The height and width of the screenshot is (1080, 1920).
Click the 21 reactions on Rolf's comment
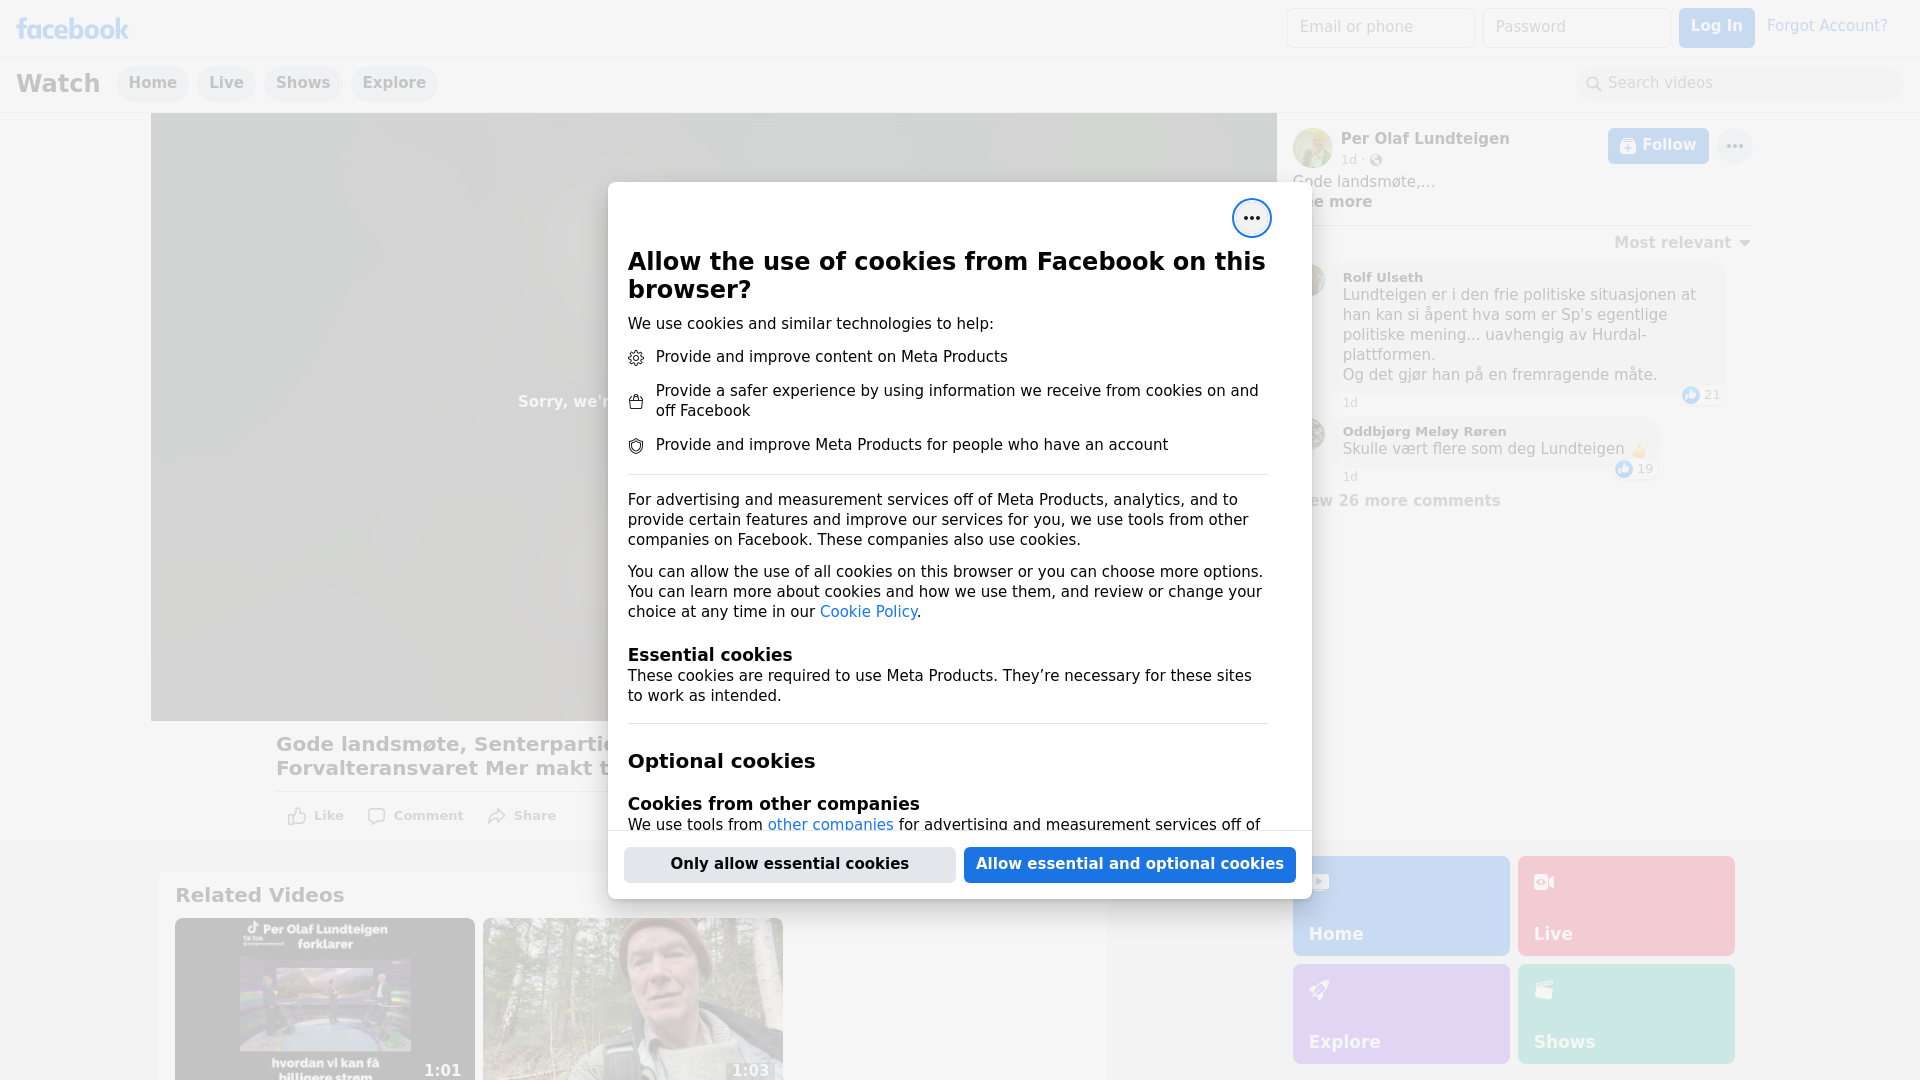click(x=1701, y=395)
